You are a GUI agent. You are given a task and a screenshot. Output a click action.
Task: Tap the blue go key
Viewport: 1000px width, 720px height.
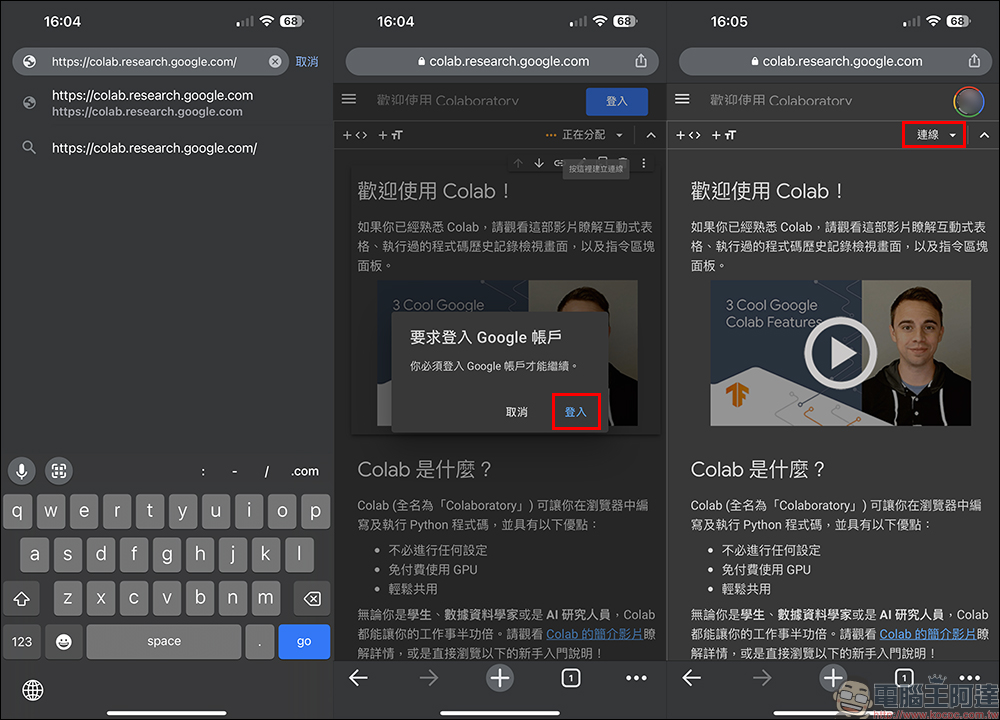(x=304, y=642)
